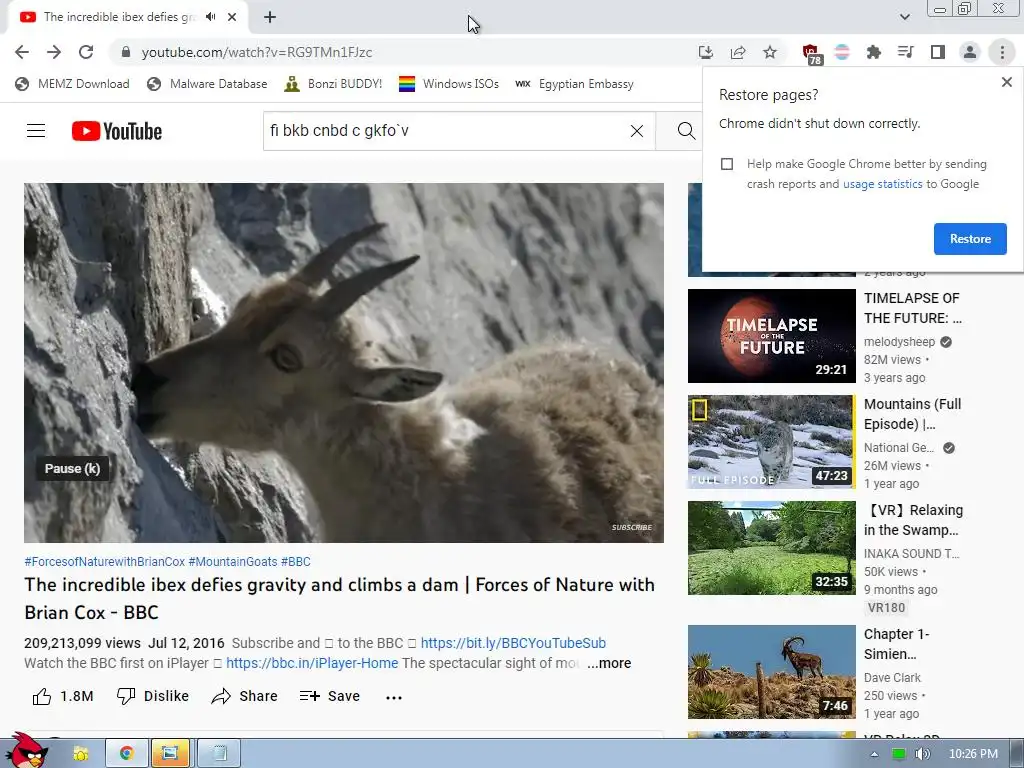Open the Chrome profile avatar
This screenshot has width=1024, height=768.
pyautogui.click(x=970, y=52)
